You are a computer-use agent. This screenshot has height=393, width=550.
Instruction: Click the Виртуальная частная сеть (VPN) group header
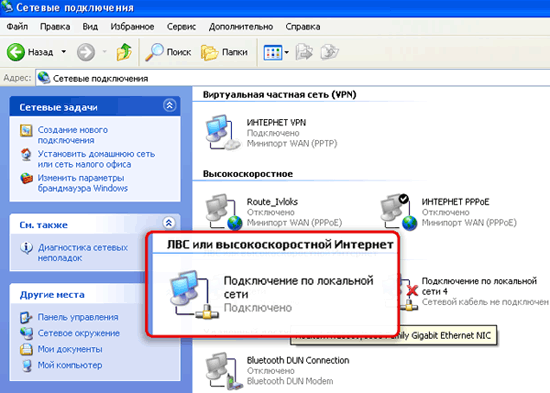[279, 95]
